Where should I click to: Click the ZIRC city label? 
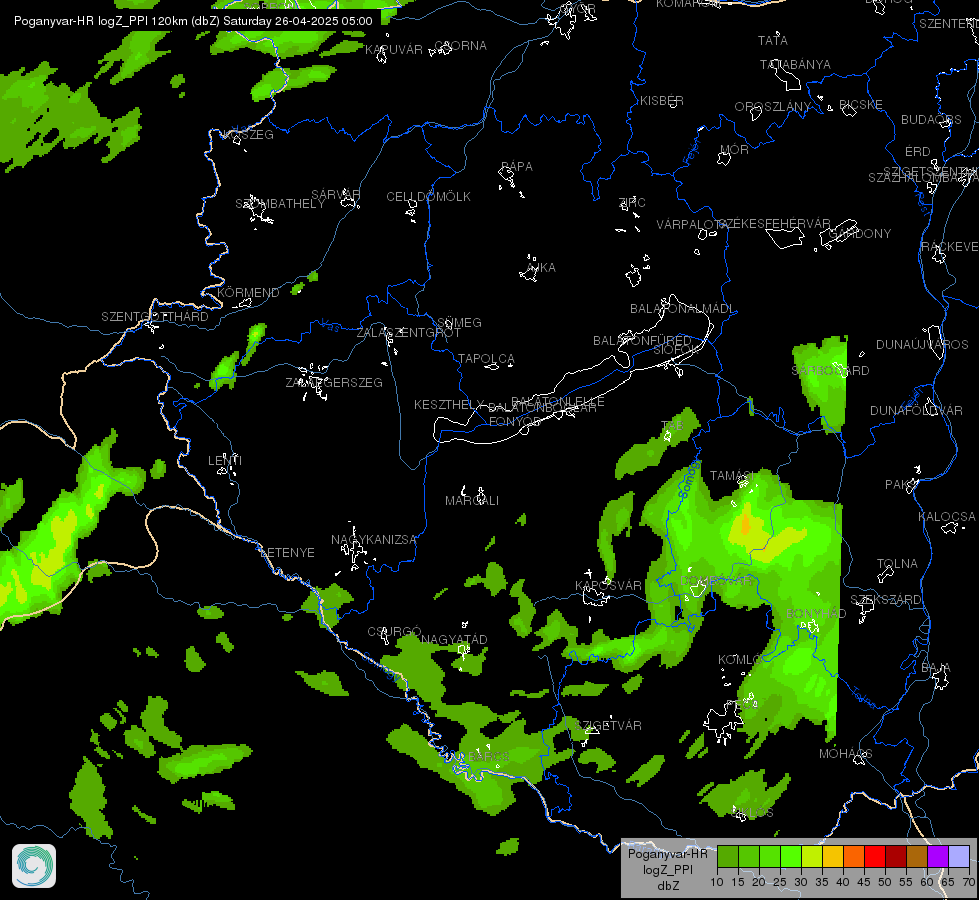click(632, 202)
